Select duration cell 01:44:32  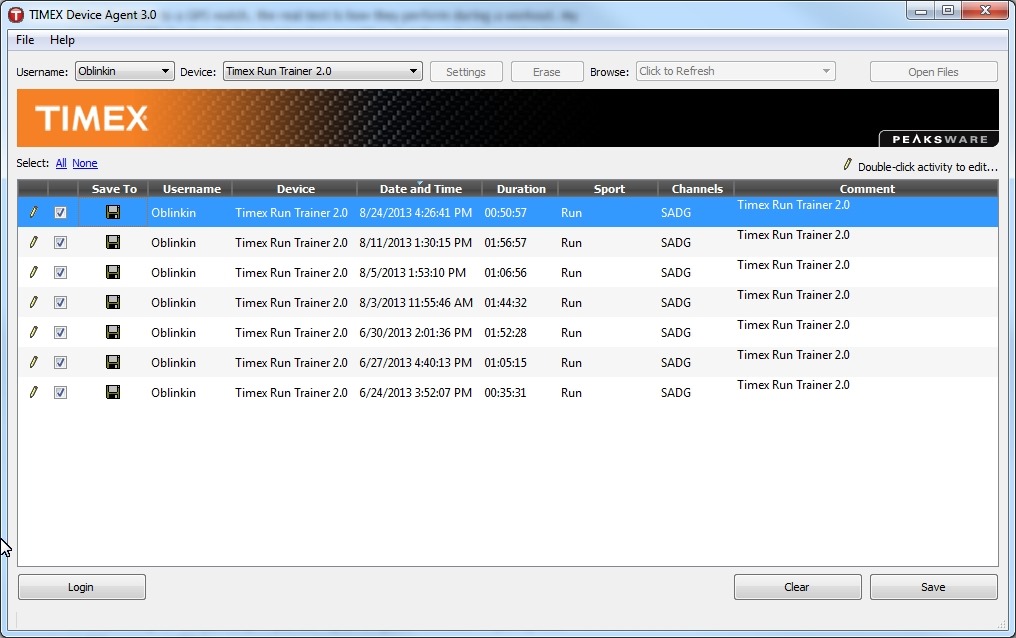click(x=505, y=302)
